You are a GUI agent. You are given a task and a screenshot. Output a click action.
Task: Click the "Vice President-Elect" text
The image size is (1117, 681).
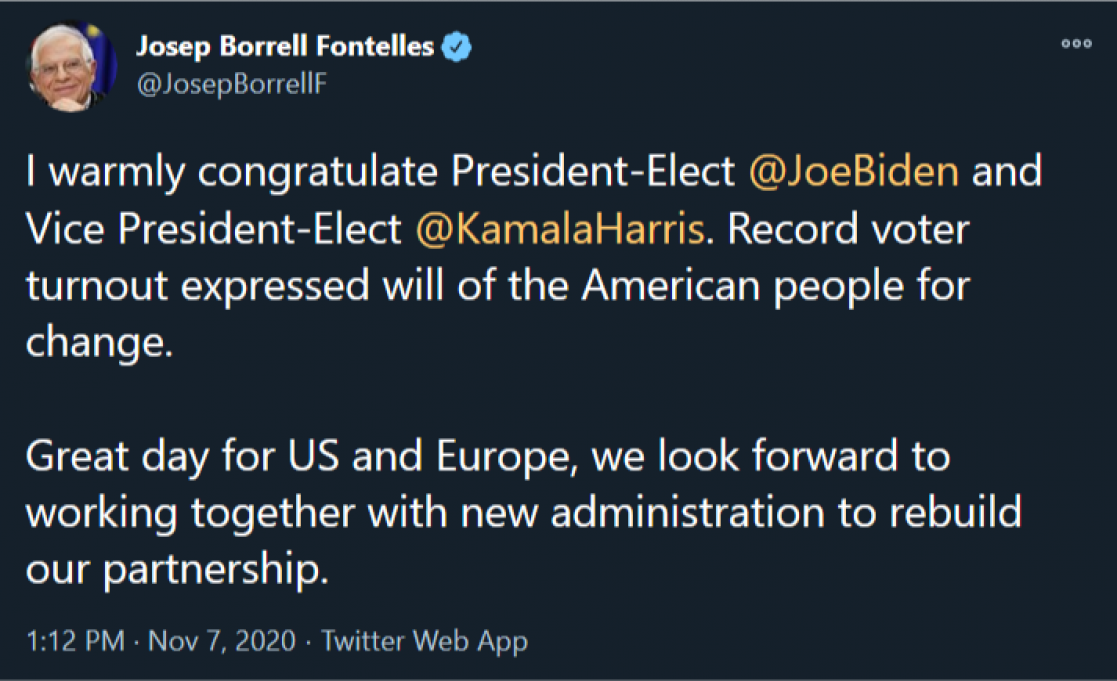(213, 229)
